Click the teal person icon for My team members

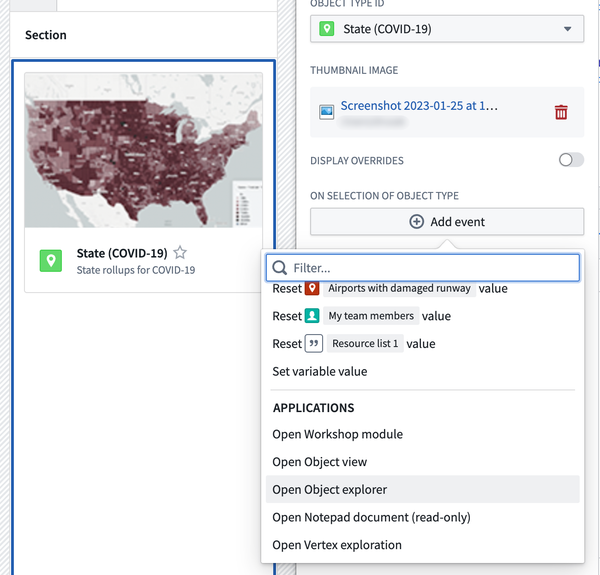312,316
